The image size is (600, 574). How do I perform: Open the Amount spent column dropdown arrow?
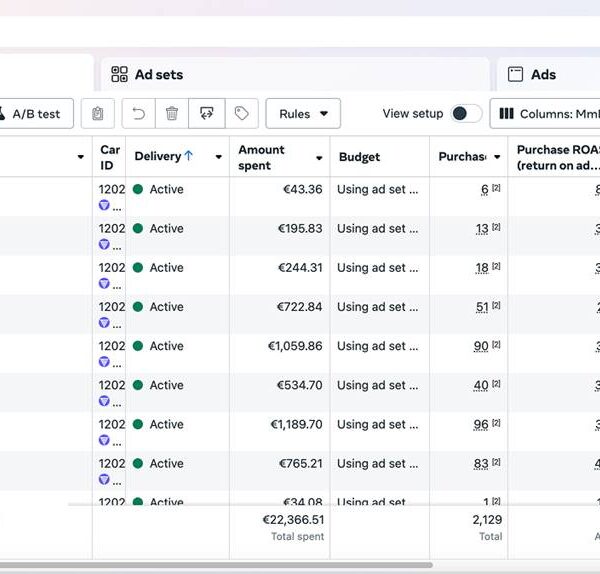pyautogui.click(x=319, y=158)
